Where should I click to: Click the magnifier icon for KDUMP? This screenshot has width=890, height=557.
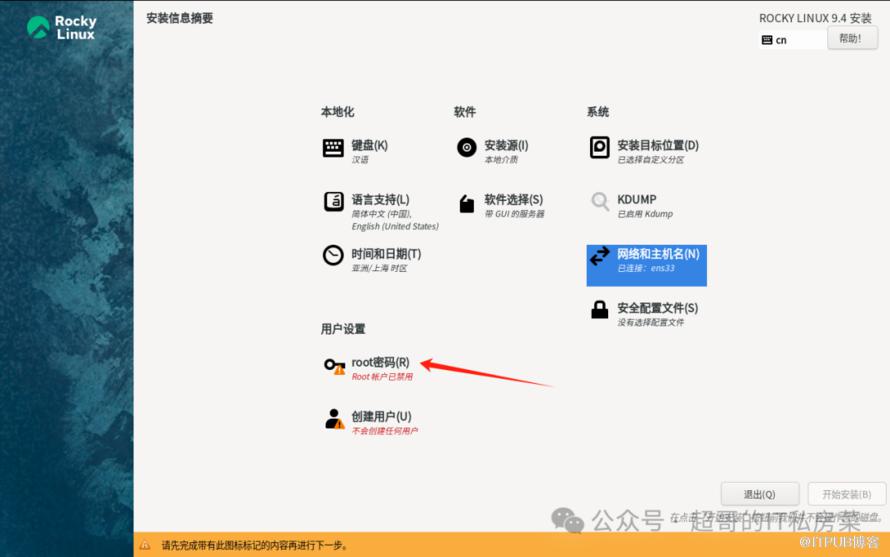click(599, 201)
